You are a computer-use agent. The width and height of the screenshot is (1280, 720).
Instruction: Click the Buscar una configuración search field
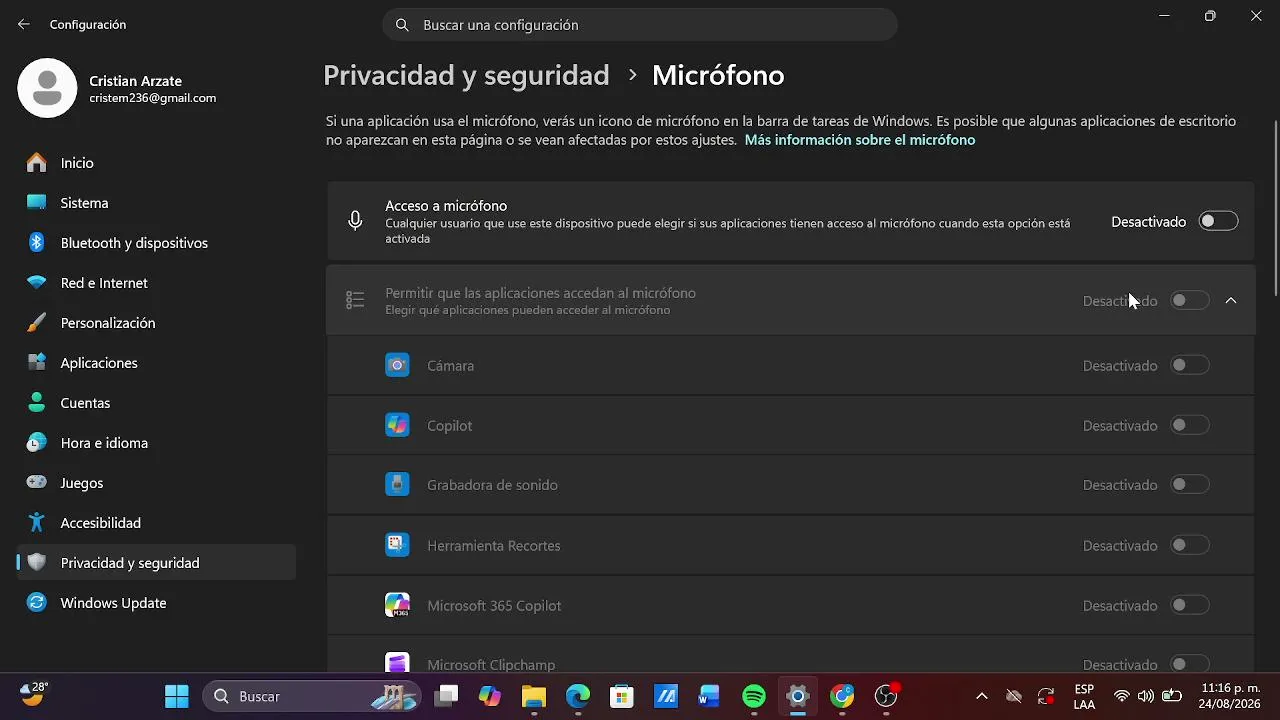[x=640, y=25]
